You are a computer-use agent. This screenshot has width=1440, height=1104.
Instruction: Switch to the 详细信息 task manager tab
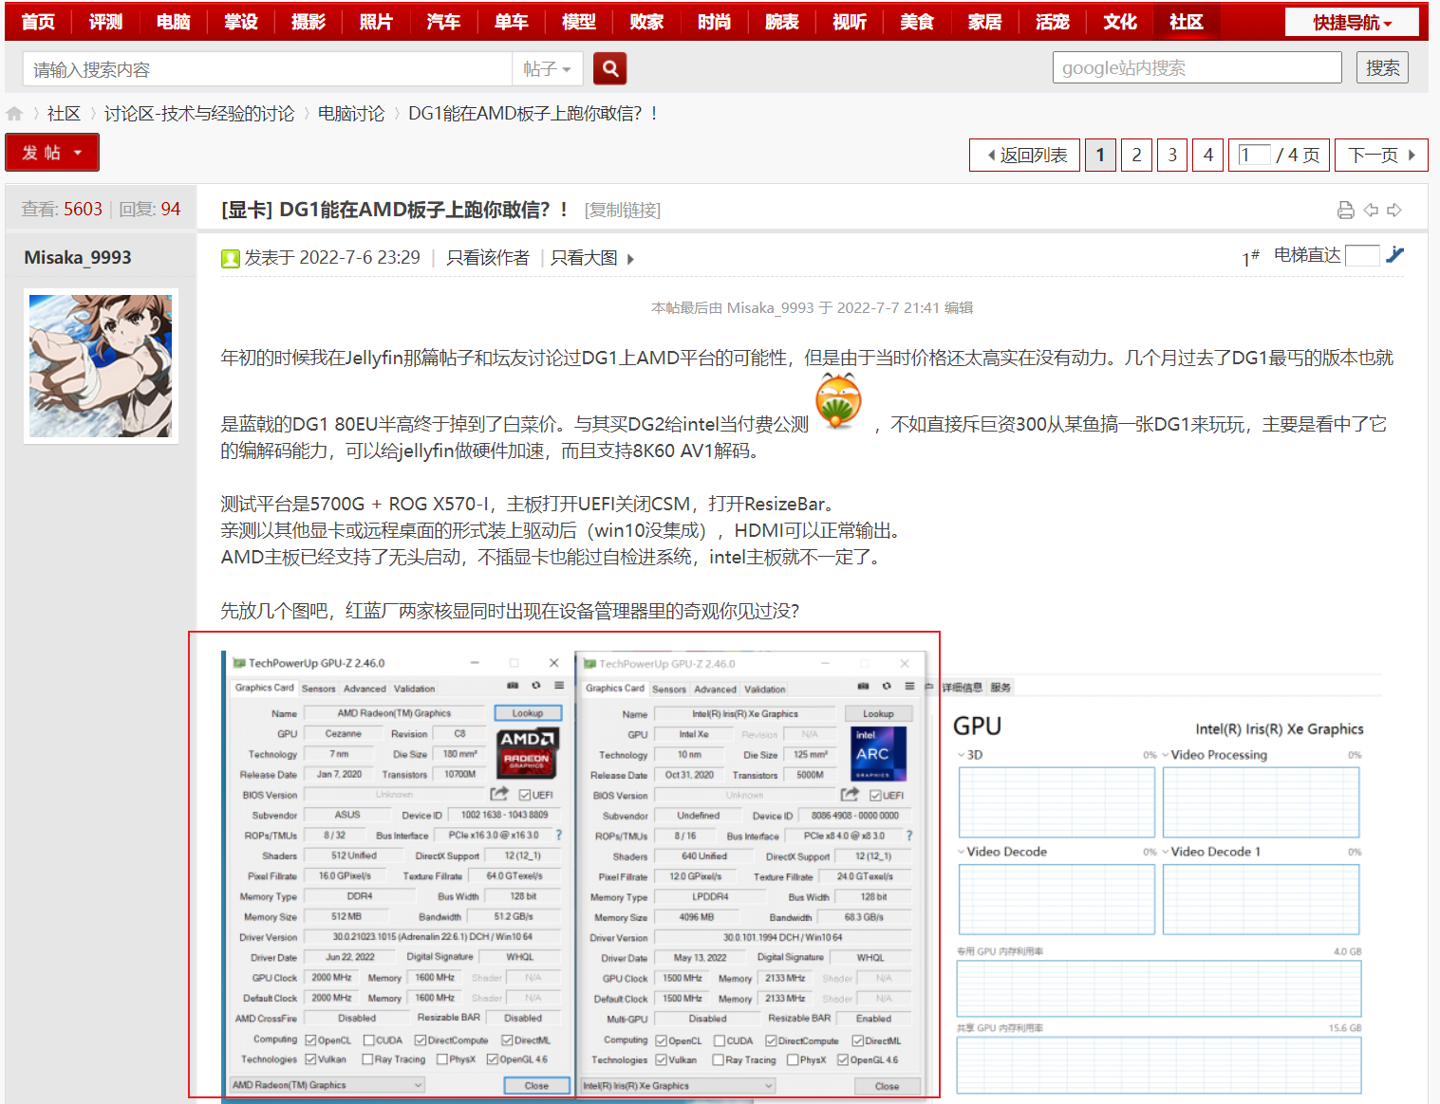962,688
